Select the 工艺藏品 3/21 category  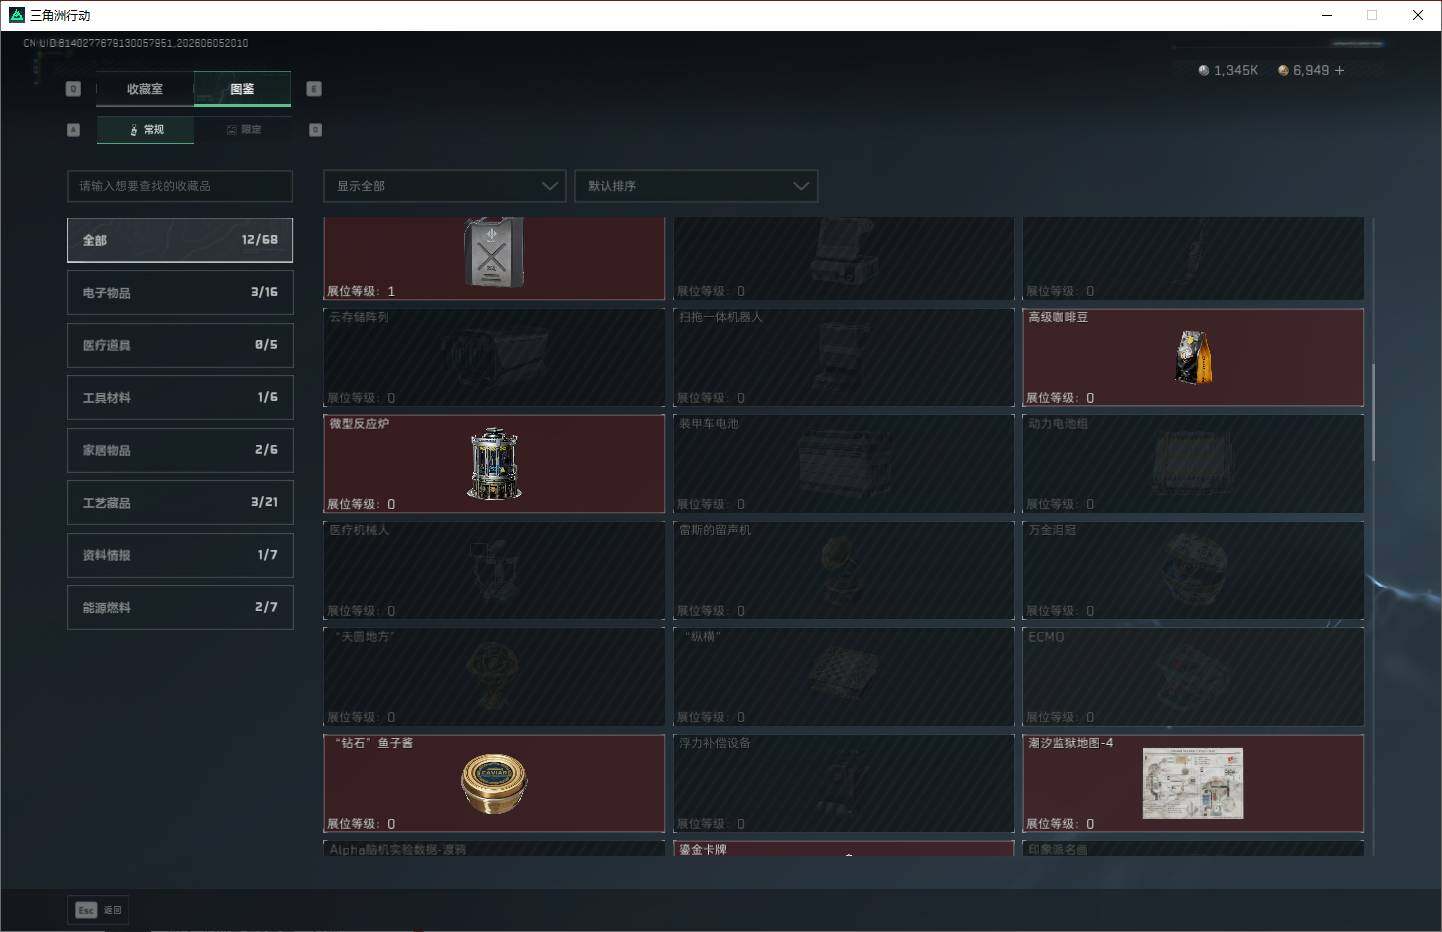click(180, 502)
